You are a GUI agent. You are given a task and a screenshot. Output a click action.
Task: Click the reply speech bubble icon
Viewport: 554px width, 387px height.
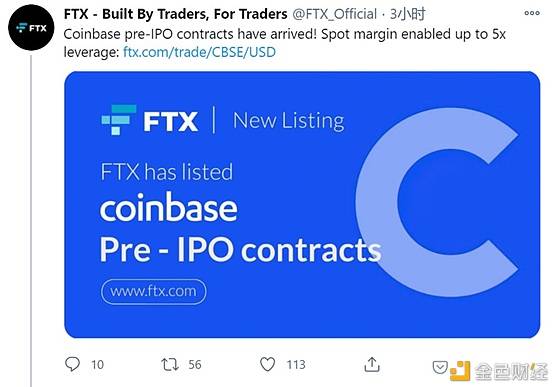72,364
